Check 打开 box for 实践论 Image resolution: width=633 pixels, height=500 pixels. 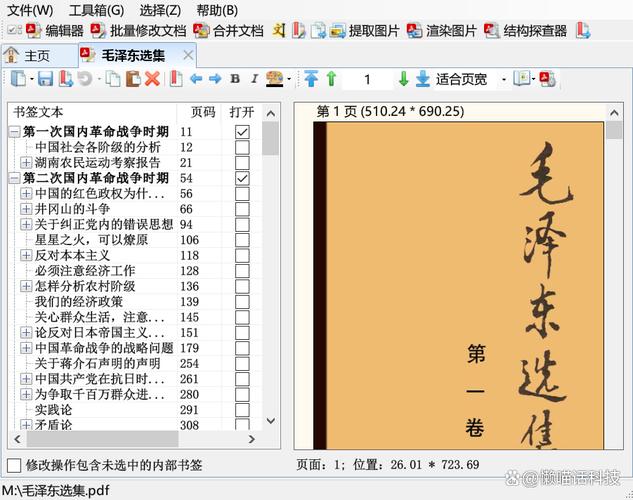(242, 410)
